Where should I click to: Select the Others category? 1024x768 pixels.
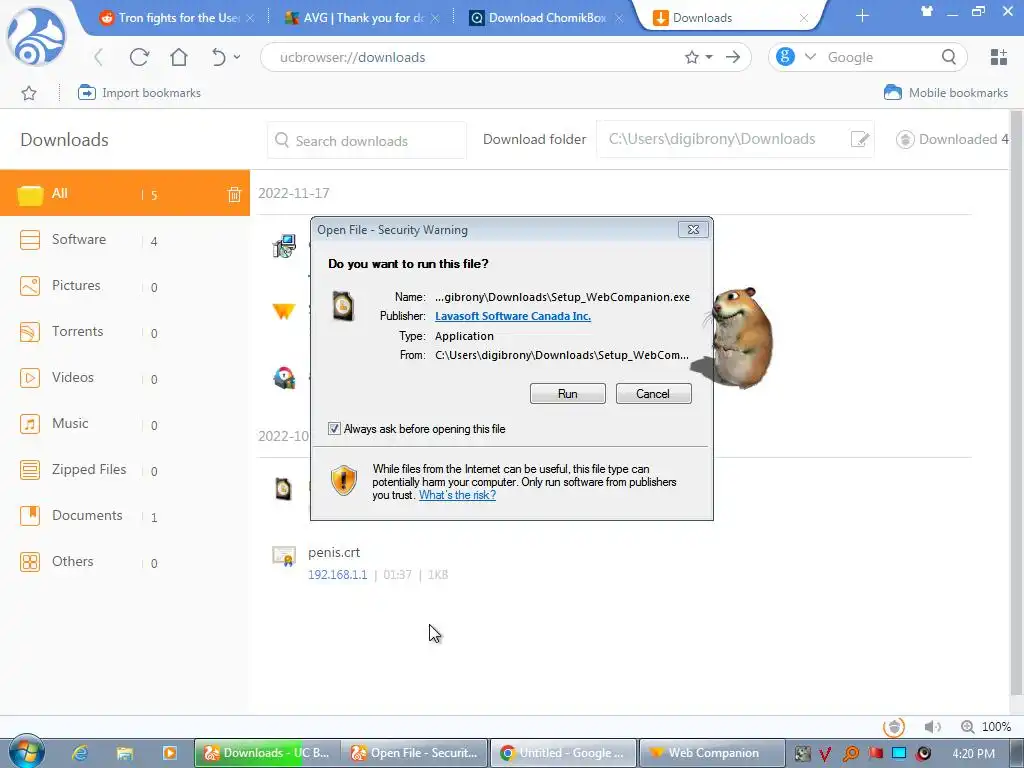(x=125, y=562)
